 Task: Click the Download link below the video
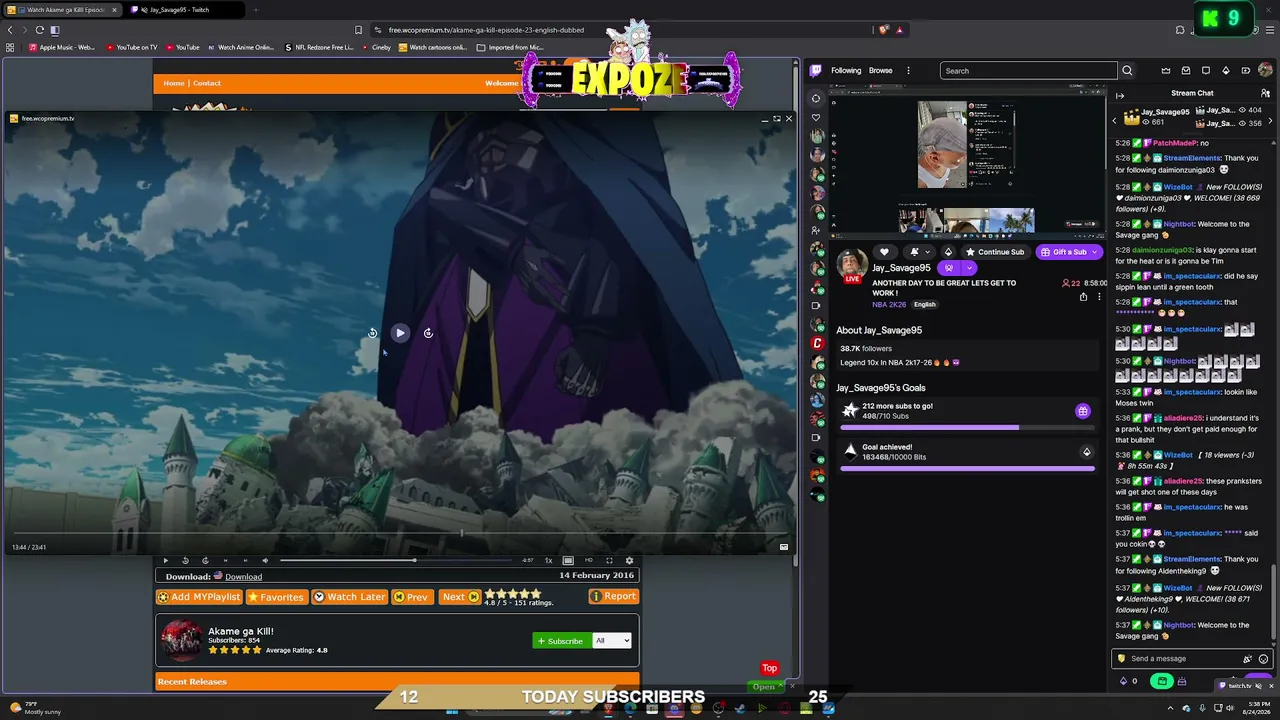click(x=243, y=577)
